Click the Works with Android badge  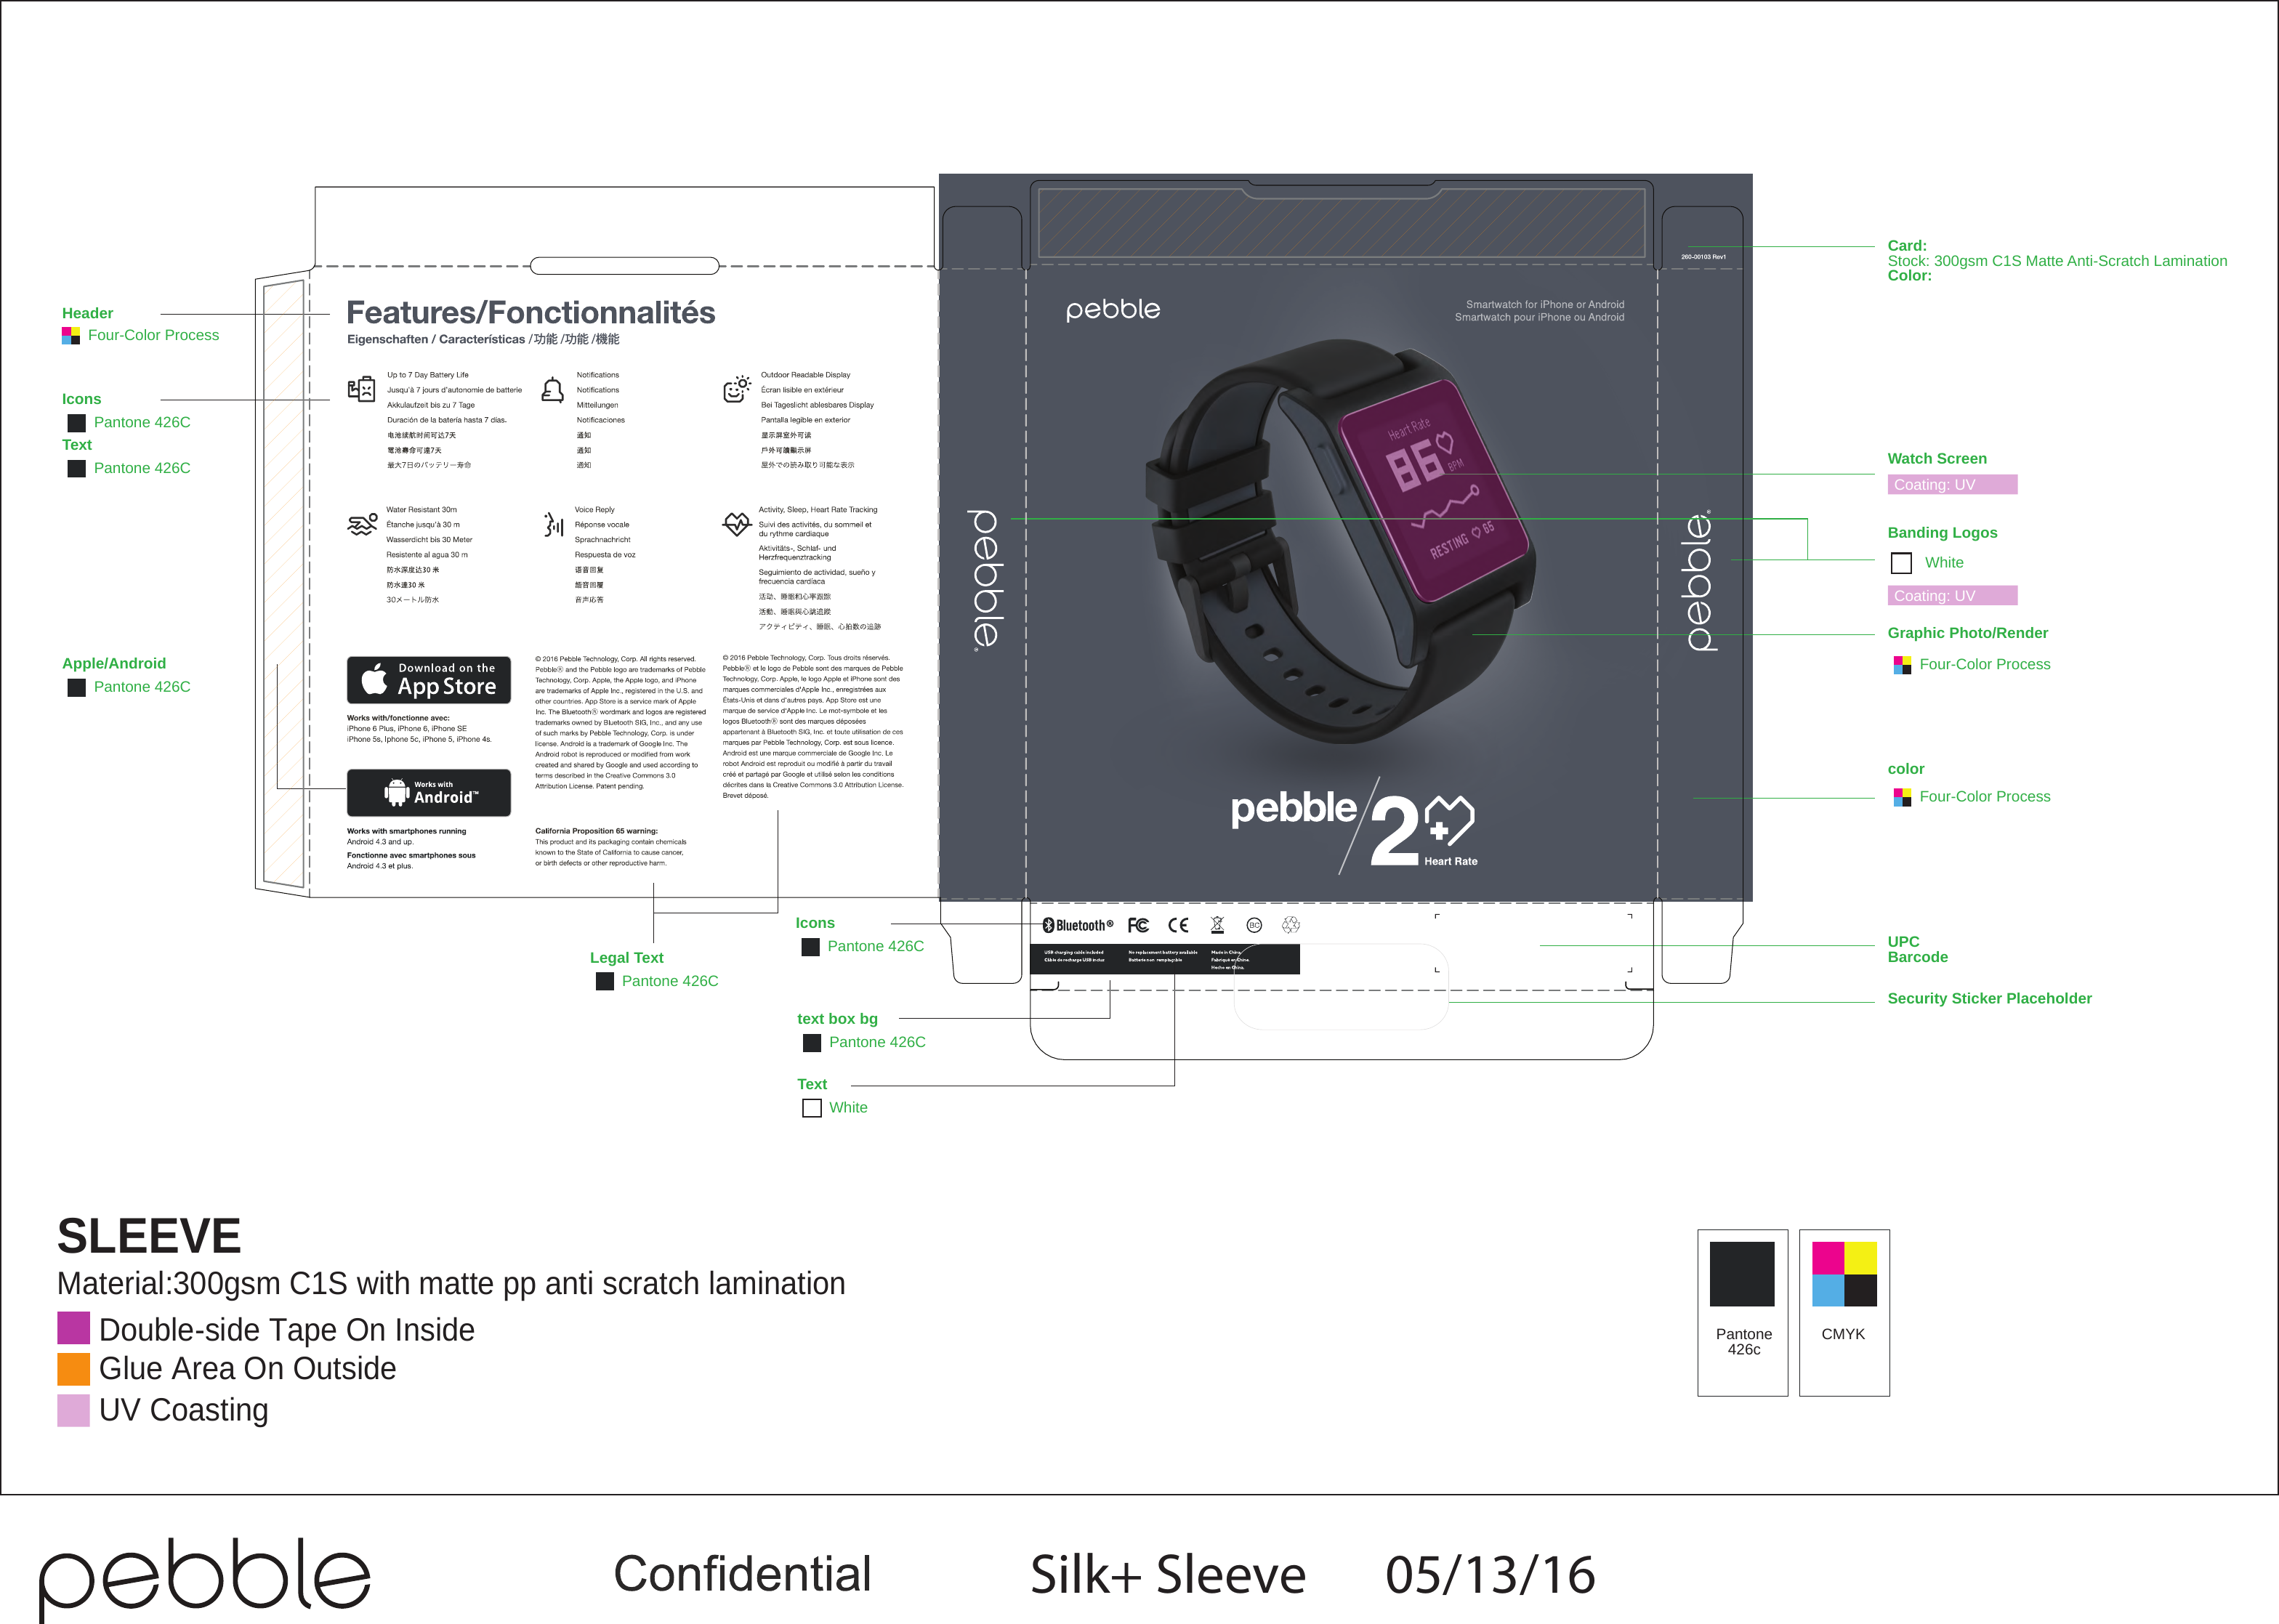429,792
